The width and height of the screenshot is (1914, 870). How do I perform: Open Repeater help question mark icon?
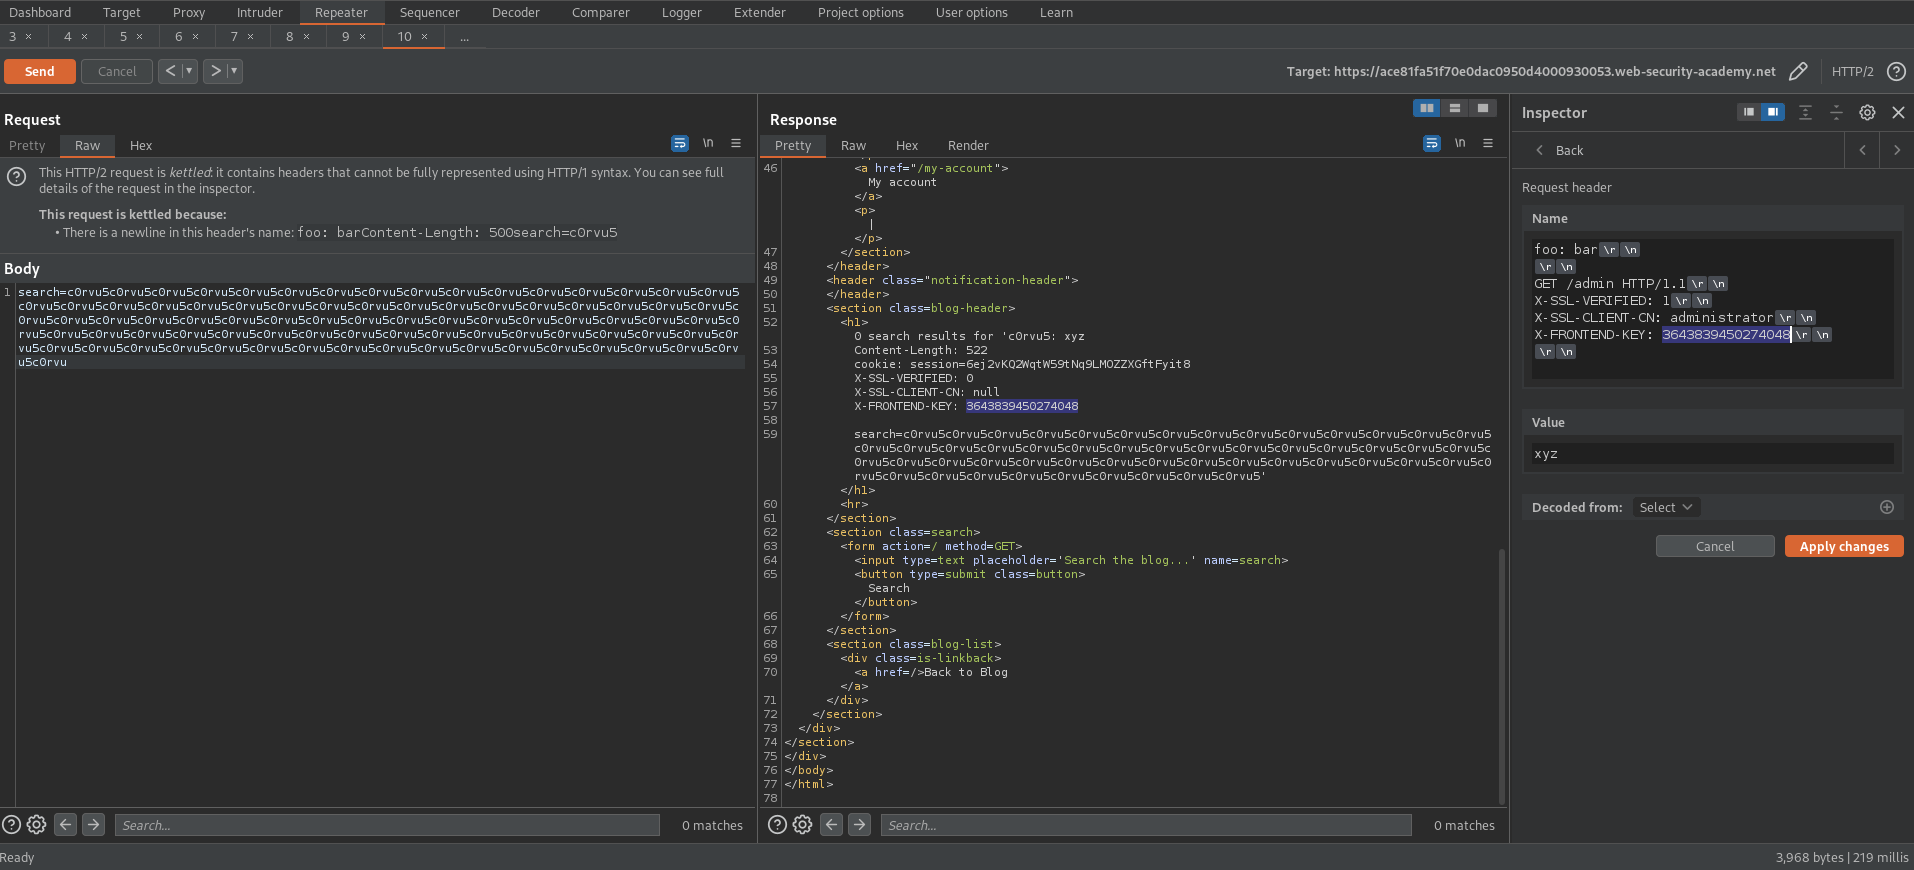point(1896,71)
